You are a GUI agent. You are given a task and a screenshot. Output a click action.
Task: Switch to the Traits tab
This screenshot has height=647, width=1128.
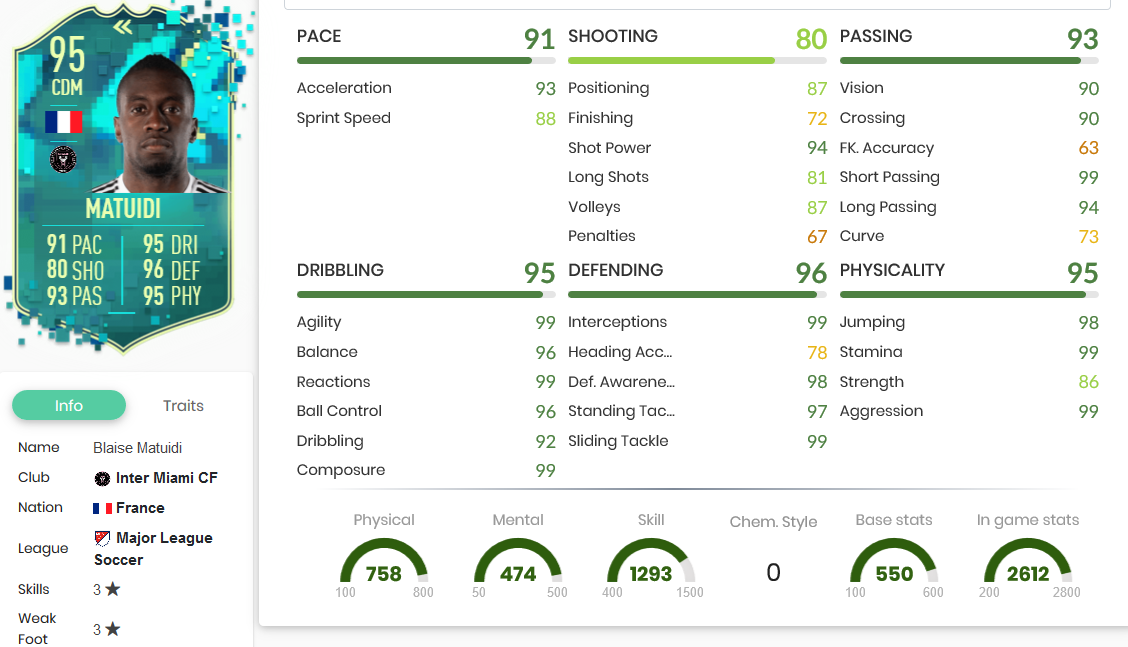(183, 405)
